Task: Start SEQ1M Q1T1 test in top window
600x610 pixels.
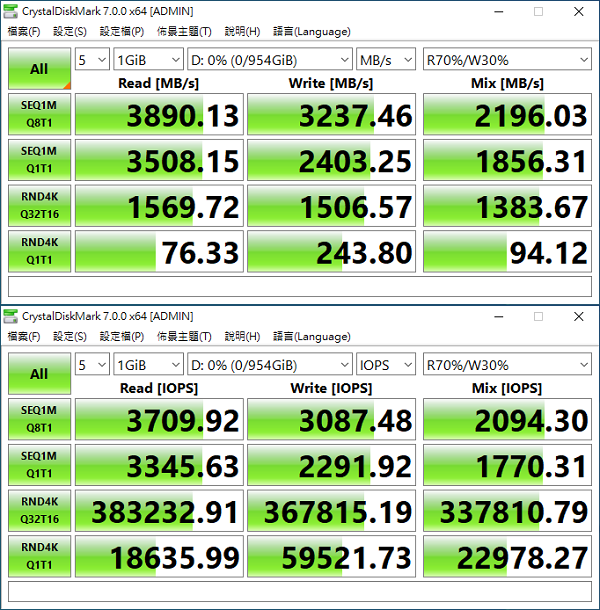Action: 39,160
